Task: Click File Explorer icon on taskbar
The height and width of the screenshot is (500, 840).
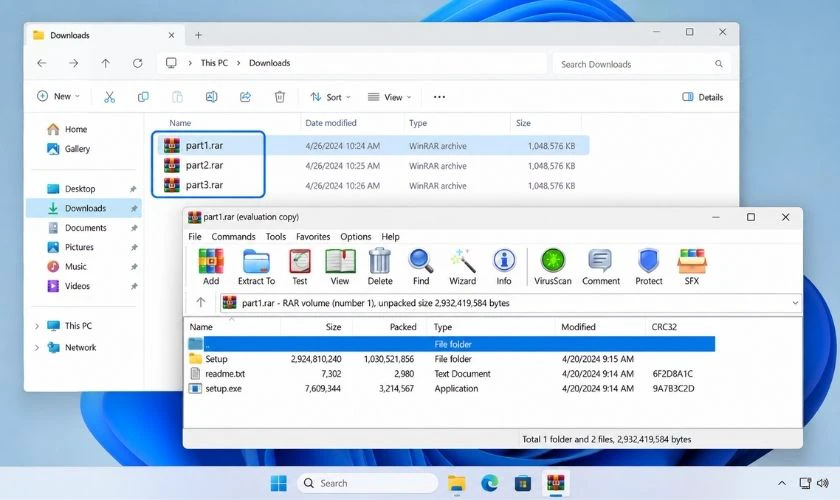Action: point(457,483)
